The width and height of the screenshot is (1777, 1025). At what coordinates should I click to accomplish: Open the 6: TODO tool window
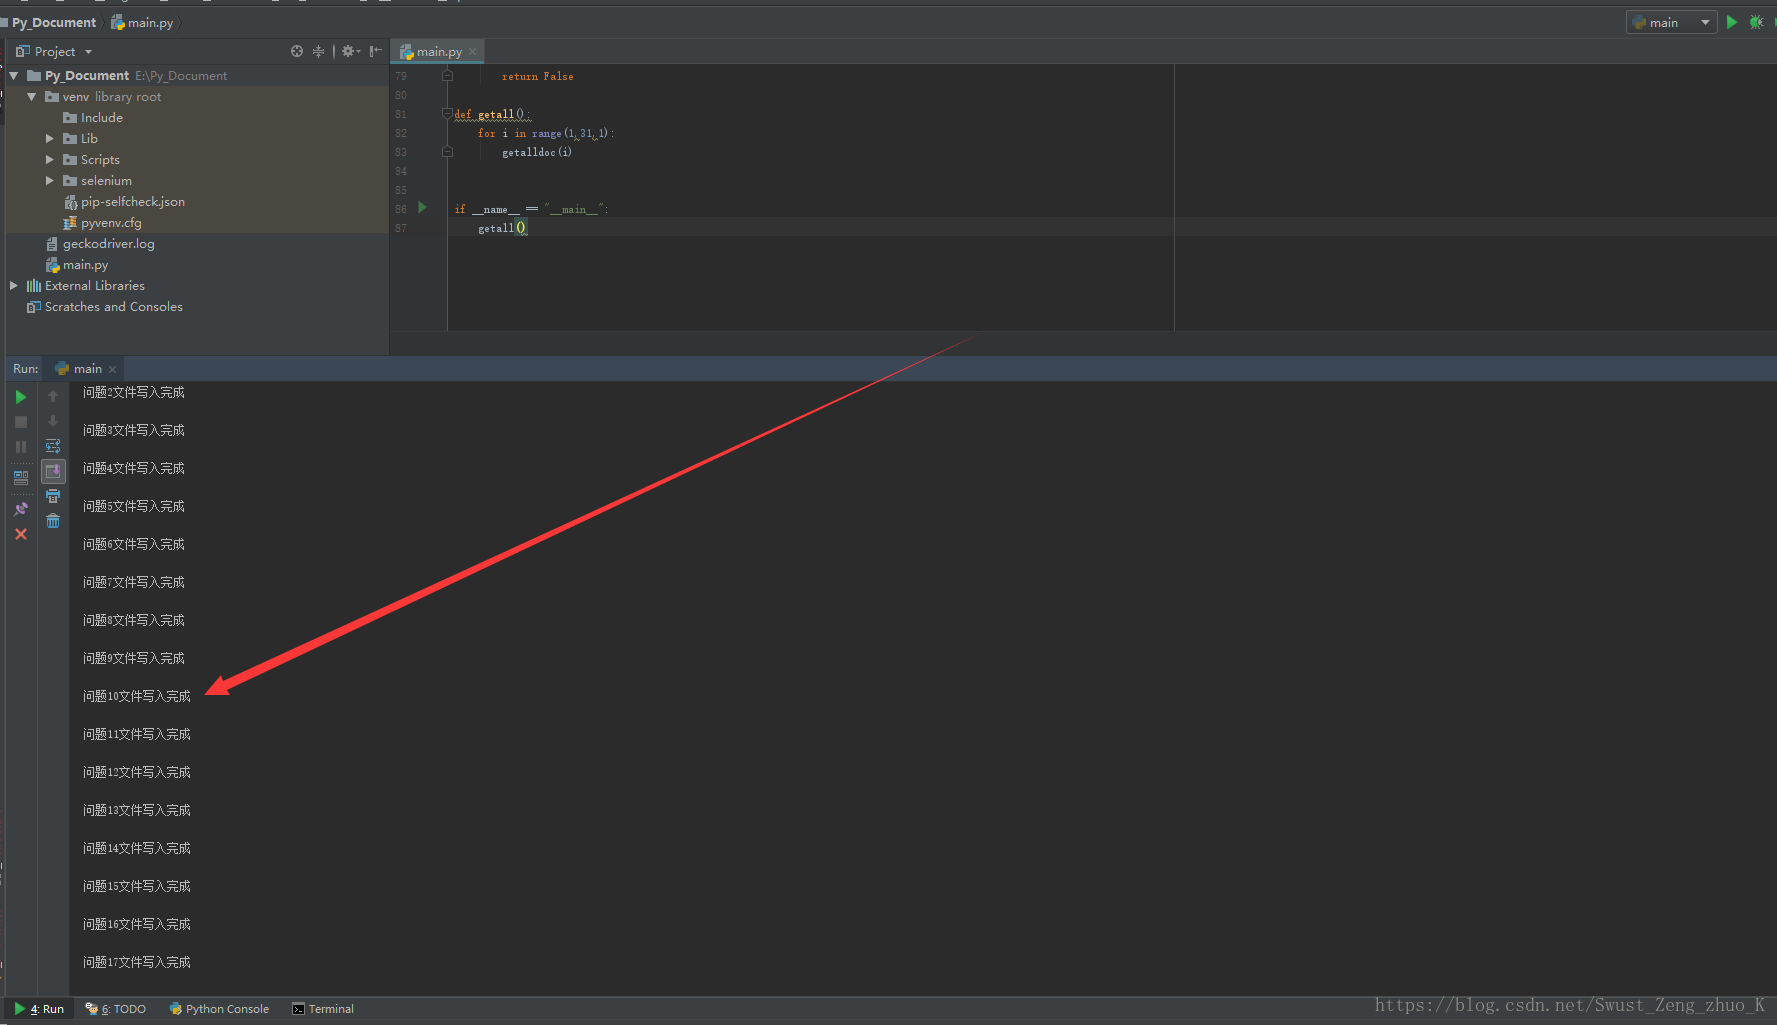coord(116,1009)
